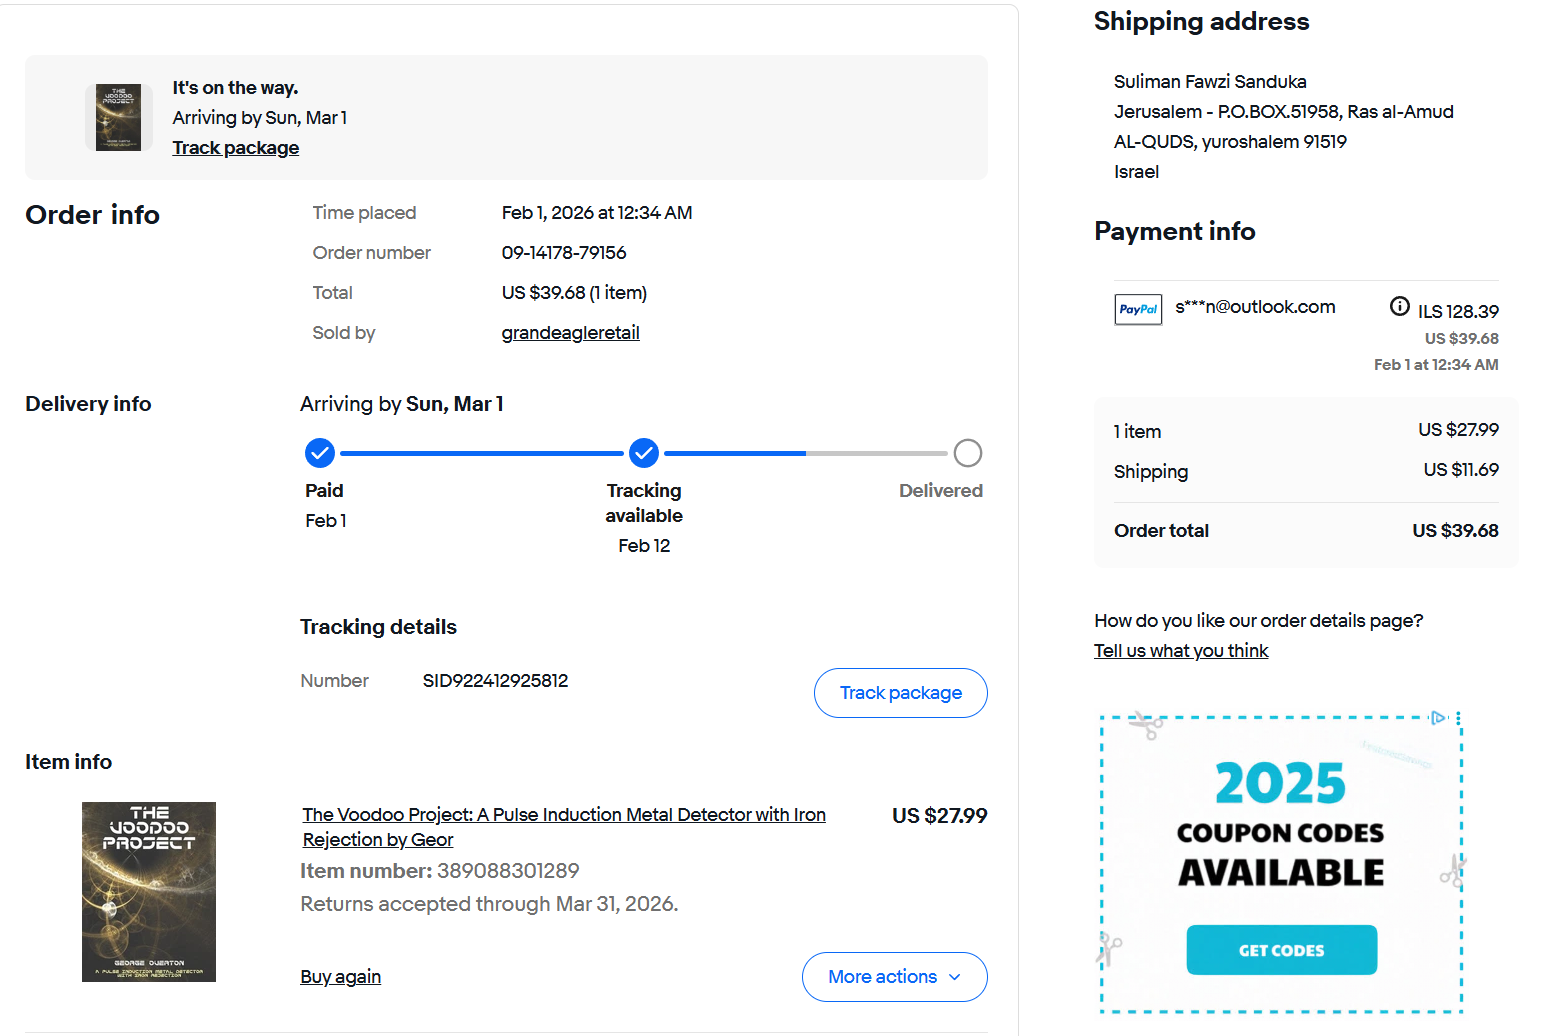Expand the More actions dropdown
Viewport: 1547px width, 1036px height.
(x=894, y=977)
